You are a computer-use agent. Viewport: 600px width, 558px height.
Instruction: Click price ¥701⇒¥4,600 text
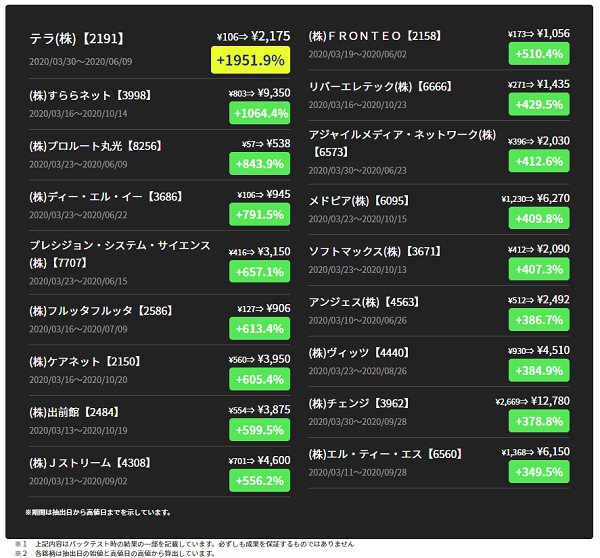pos(259,460)
